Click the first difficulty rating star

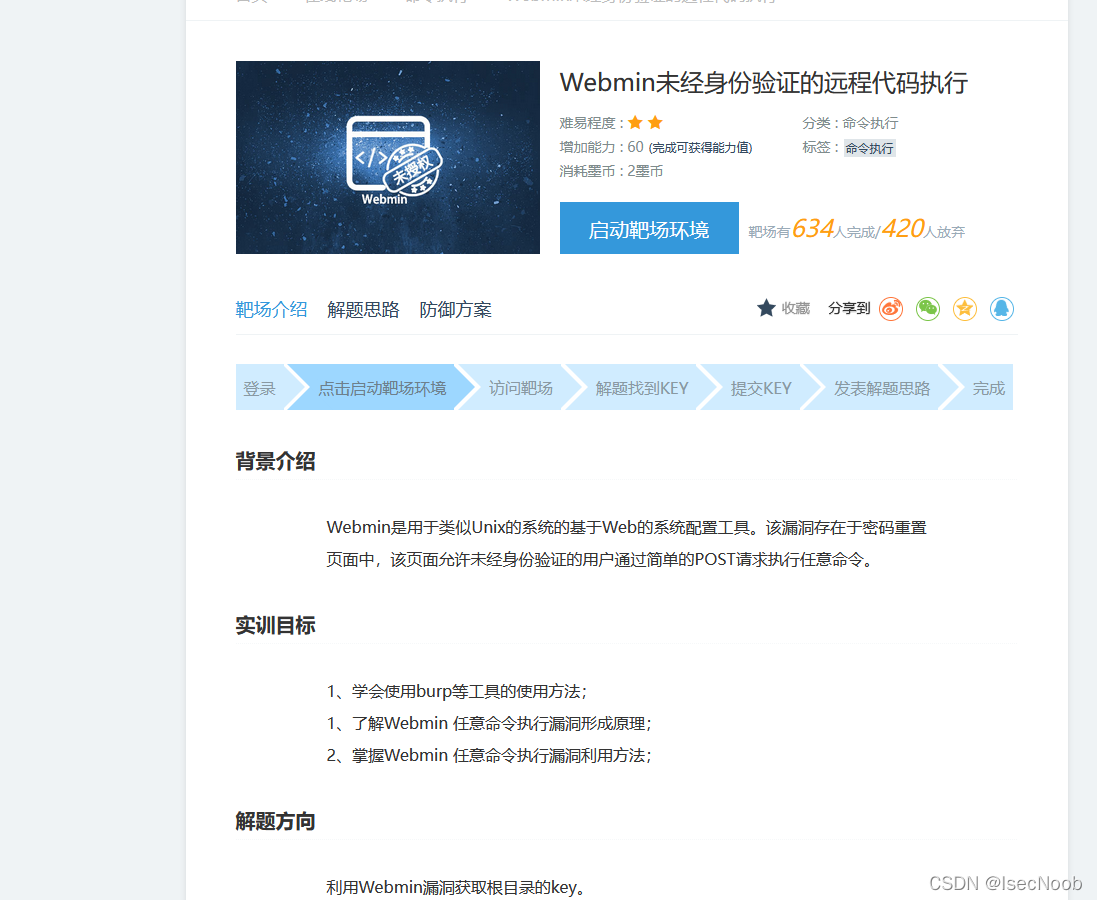click(636, 123)
